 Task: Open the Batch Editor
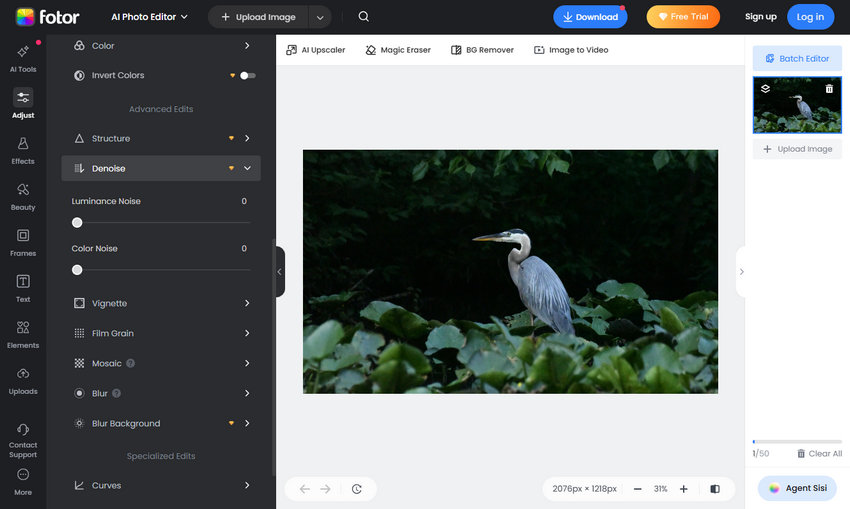pyautogui.click(x=797, y=59)
